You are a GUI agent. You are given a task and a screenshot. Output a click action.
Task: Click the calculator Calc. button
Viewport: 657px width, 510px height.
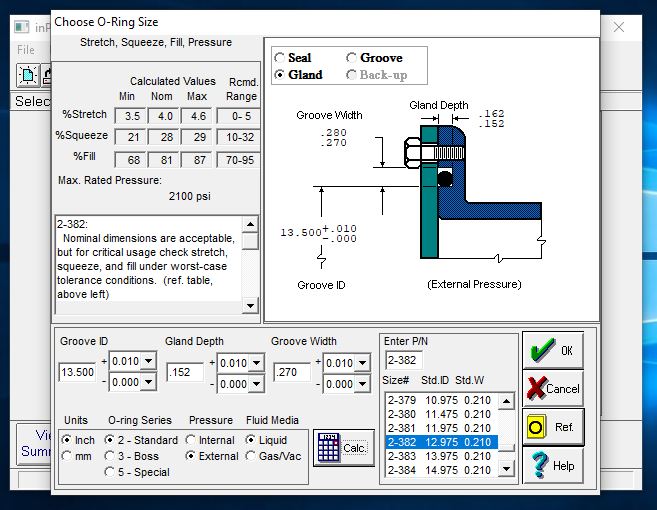344,448
